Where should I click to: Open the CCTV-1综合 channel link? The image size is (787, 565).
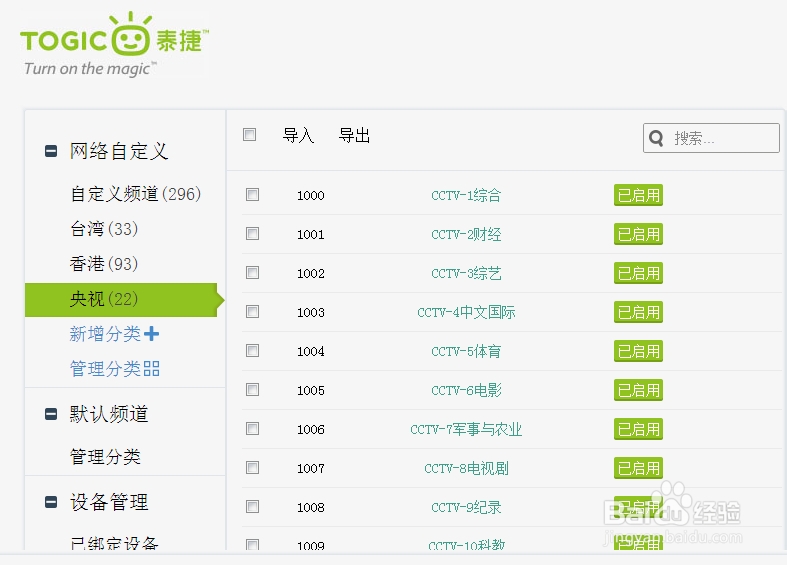[466, 195]
